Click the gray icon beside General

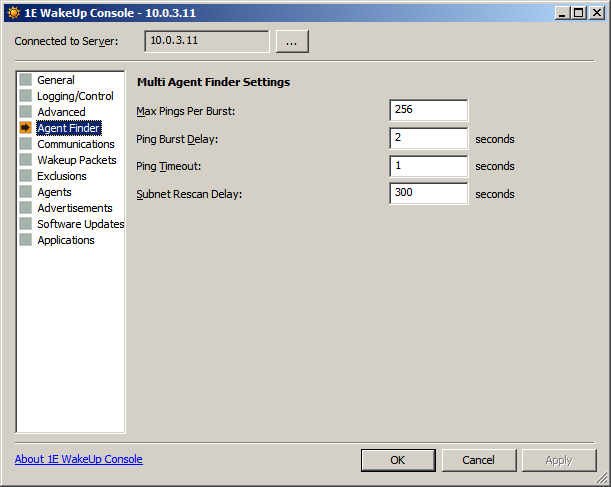coord(26,80)
